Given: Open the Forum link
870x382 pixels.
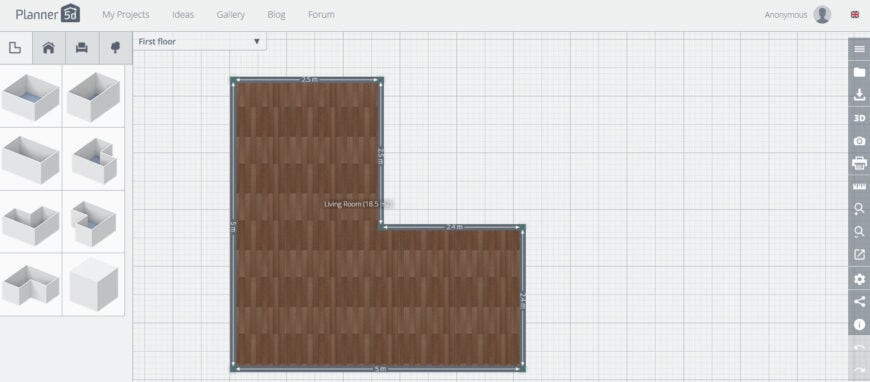Looking at the screenshot, I should click(x=321, y=15).
